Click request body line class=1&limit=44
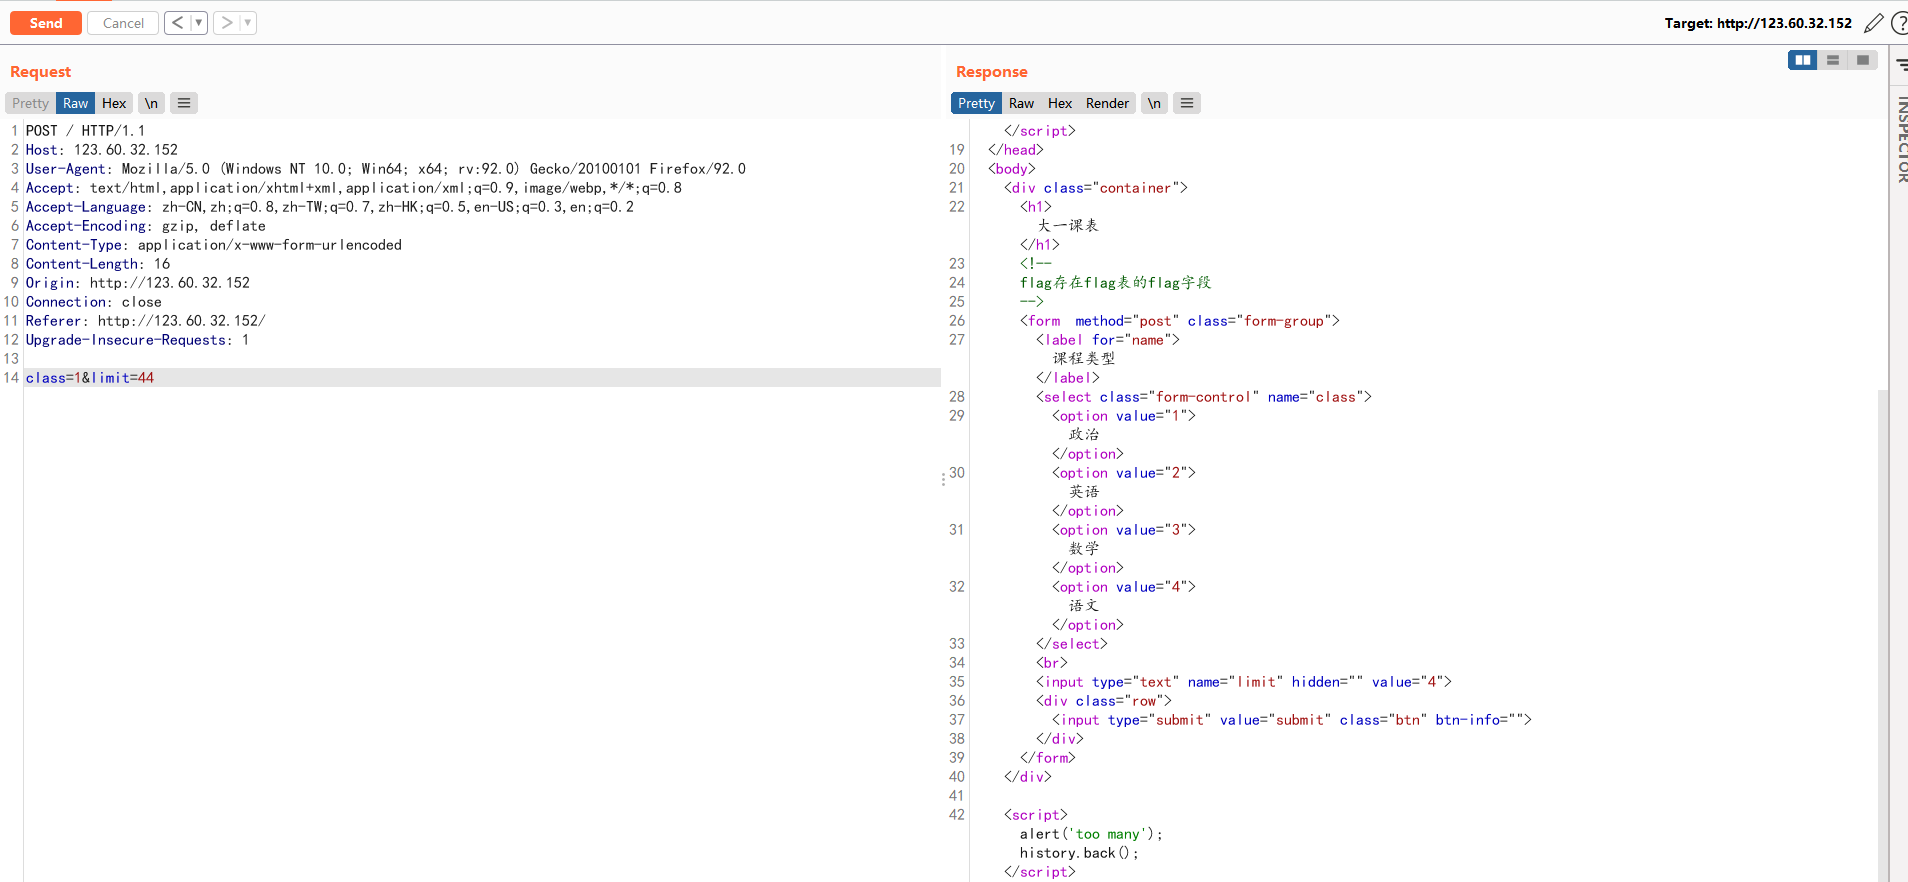Viewport: 1908px width, 882px height. coord(482,378)
